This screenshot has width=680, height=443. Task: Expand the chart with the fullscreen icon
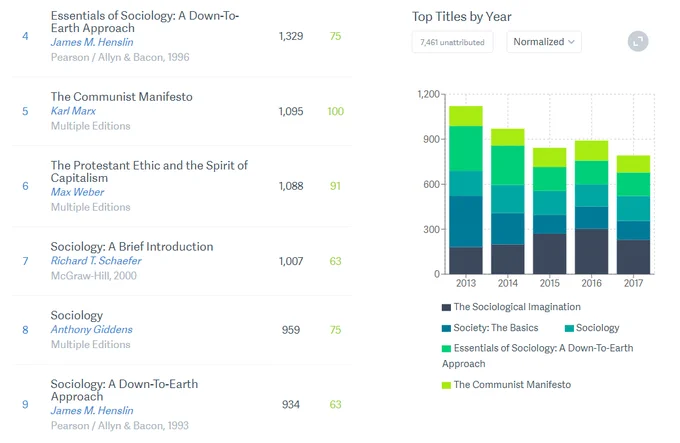[x=638, y=42]
